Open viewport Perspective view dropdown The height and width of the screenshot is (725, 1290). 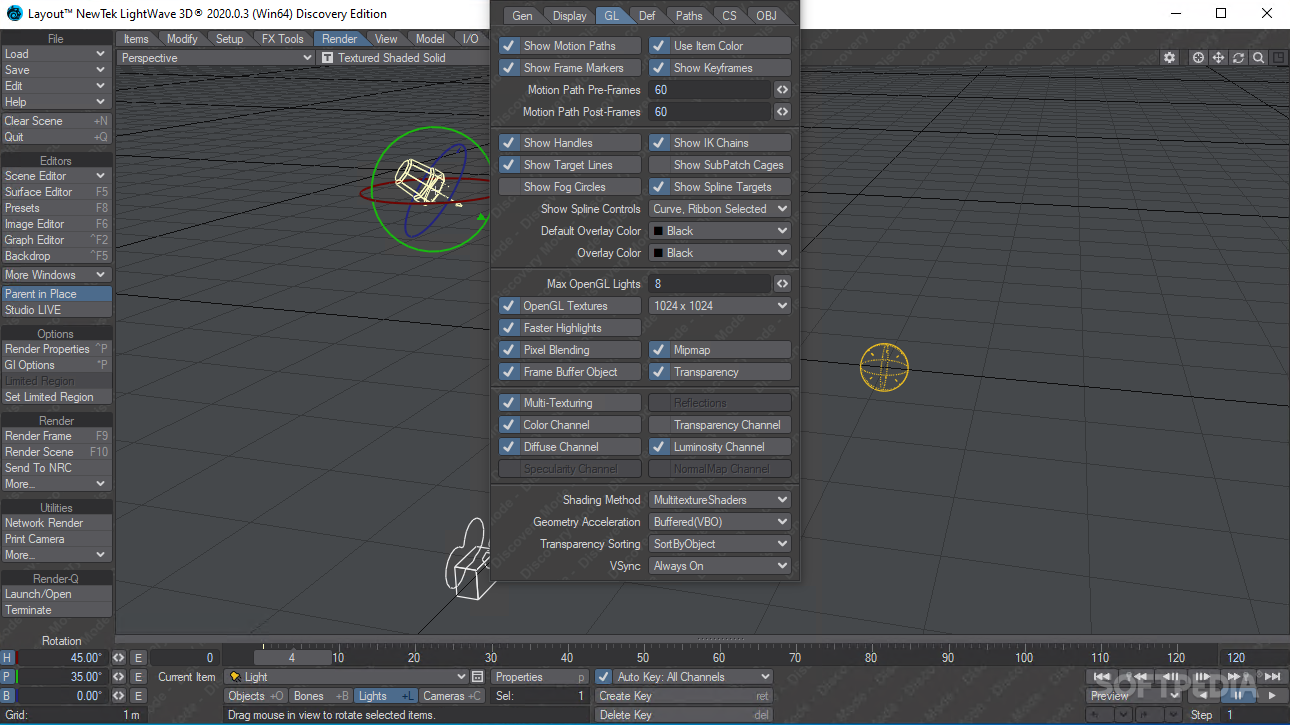coord(216,58)
